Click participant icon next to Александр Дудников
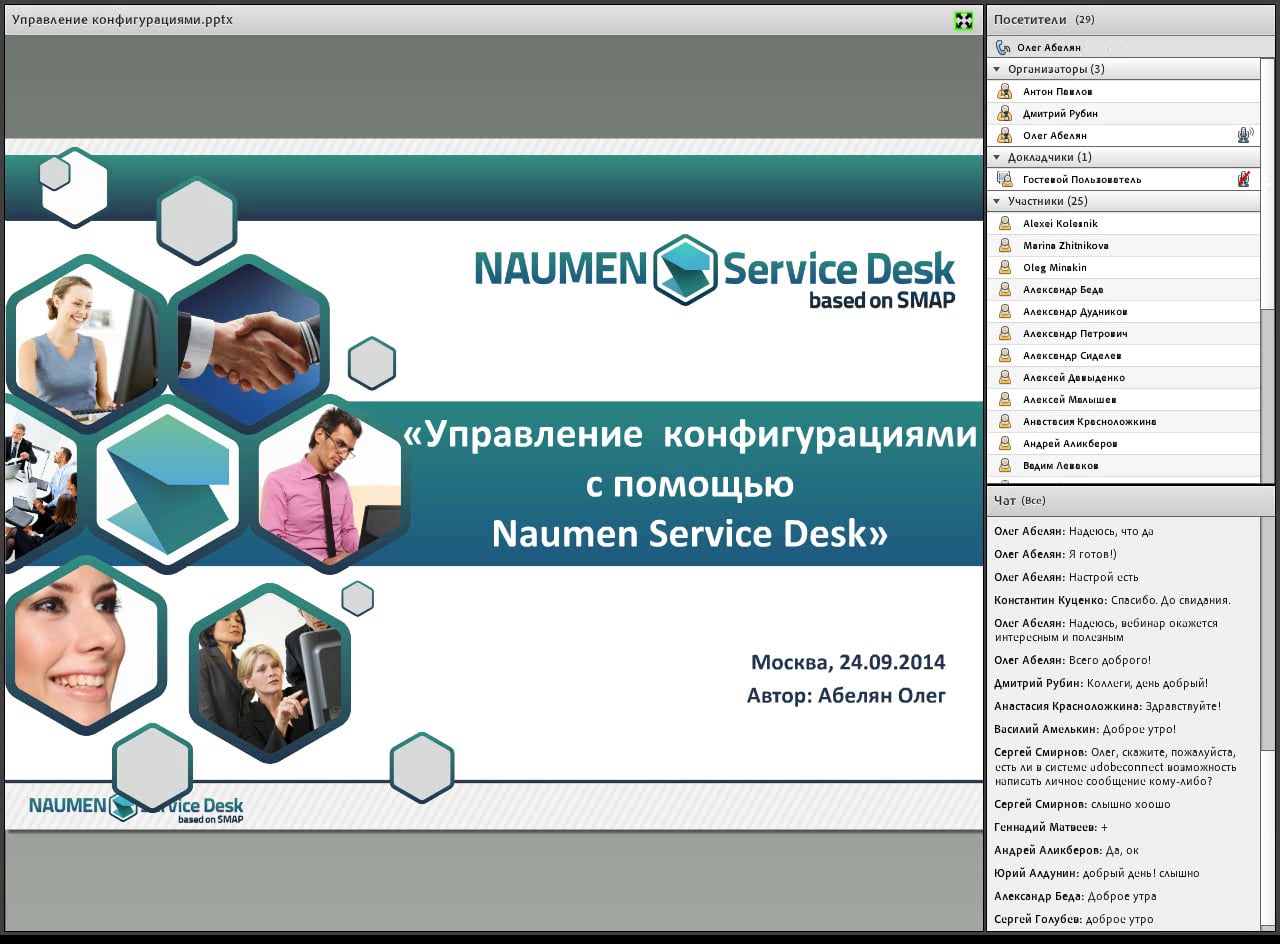The height and width of the screenshot is (944, 1280). tap(1005, 311)
